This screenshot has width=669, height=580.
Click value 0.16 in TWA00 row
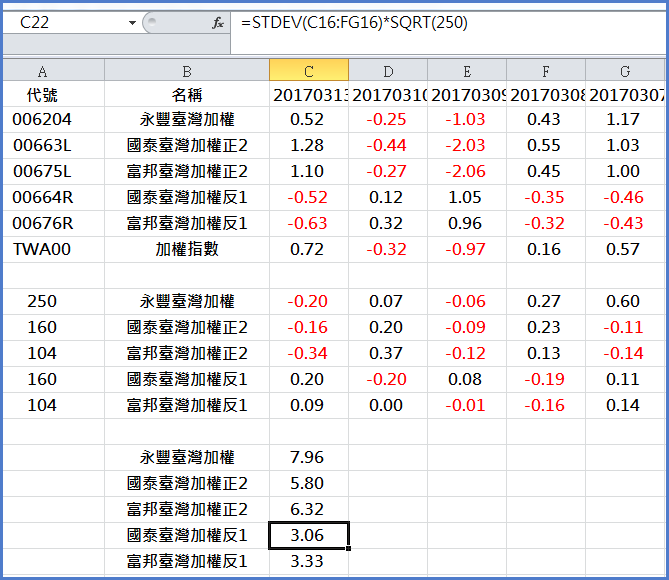tap(546, 250)
